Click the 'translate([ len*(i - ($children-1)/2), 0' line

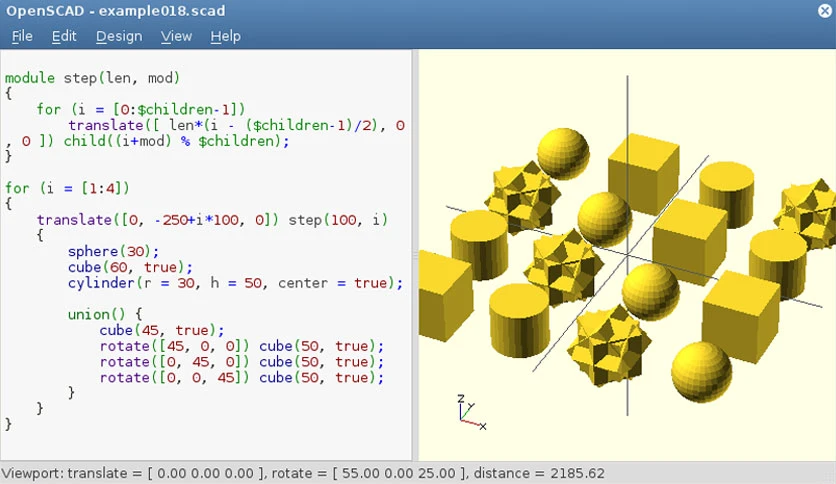(x=236, y=125)
